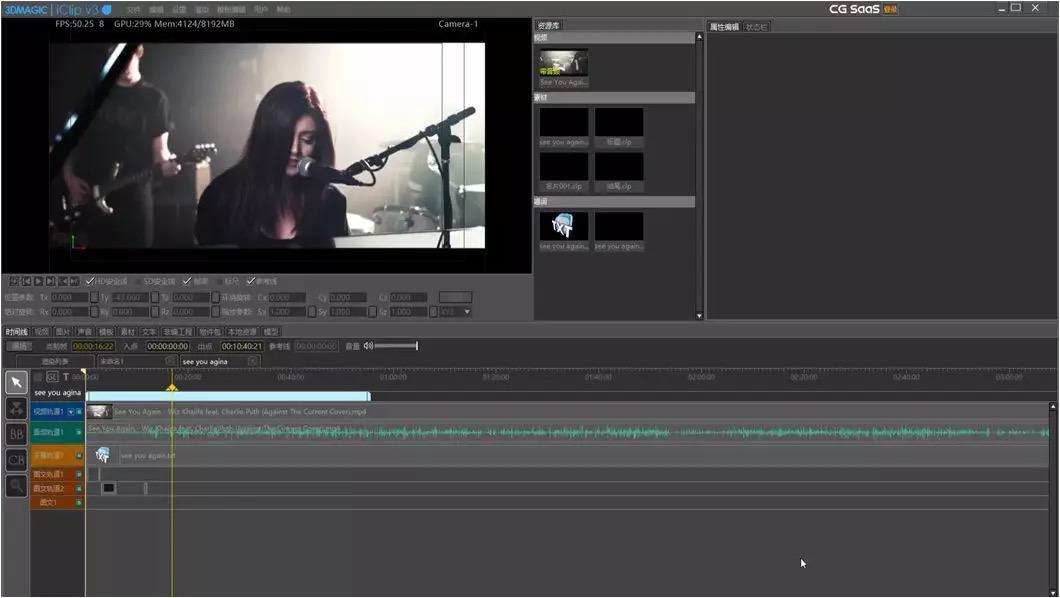
Task: Step to the next frame in preview
Action: point(50,281)
